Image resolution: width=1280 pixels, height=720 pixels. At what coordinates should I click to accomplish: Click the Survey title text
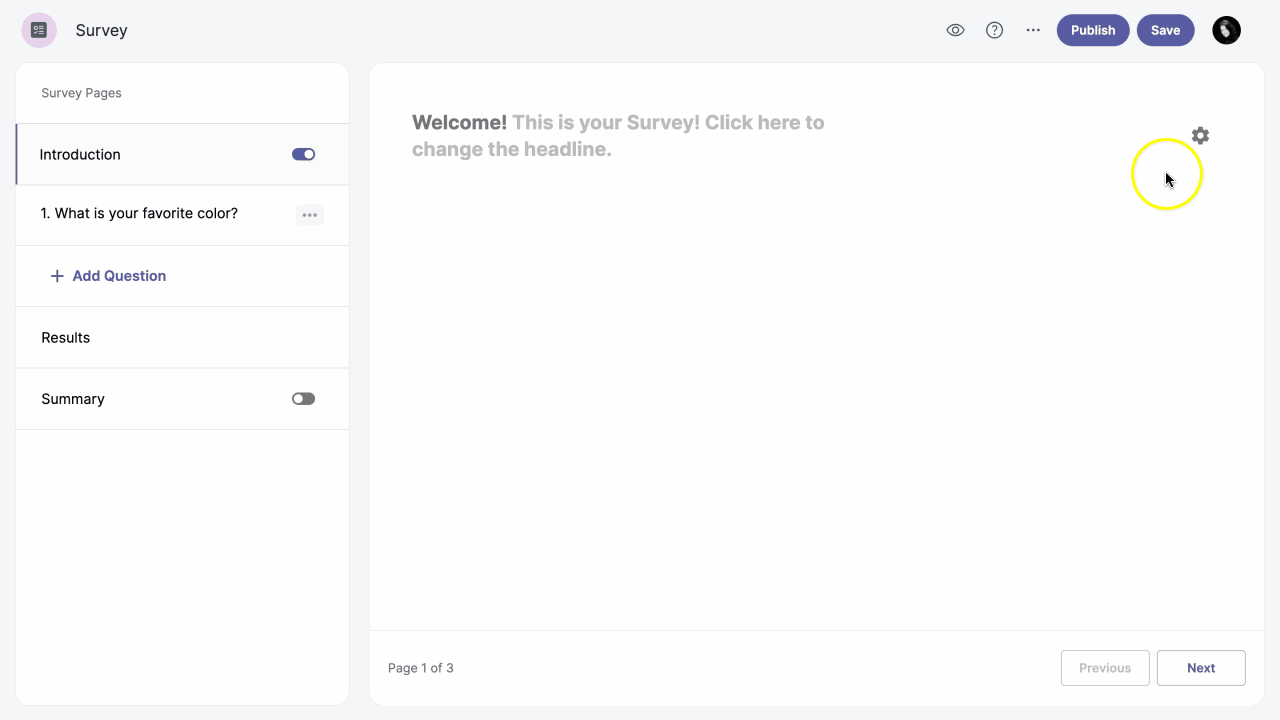[x=101, y=30]
